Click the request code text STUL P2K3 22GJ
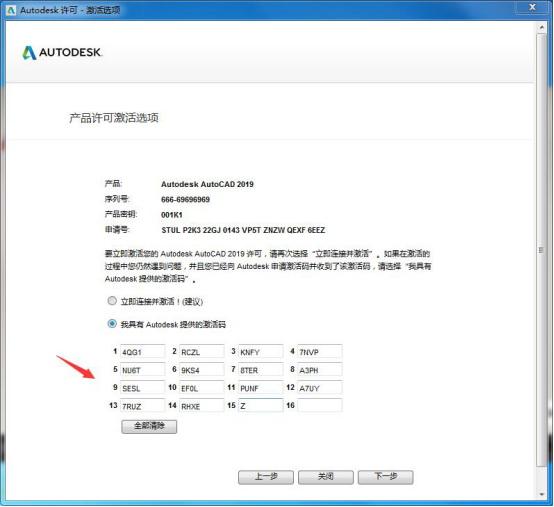 191,230
